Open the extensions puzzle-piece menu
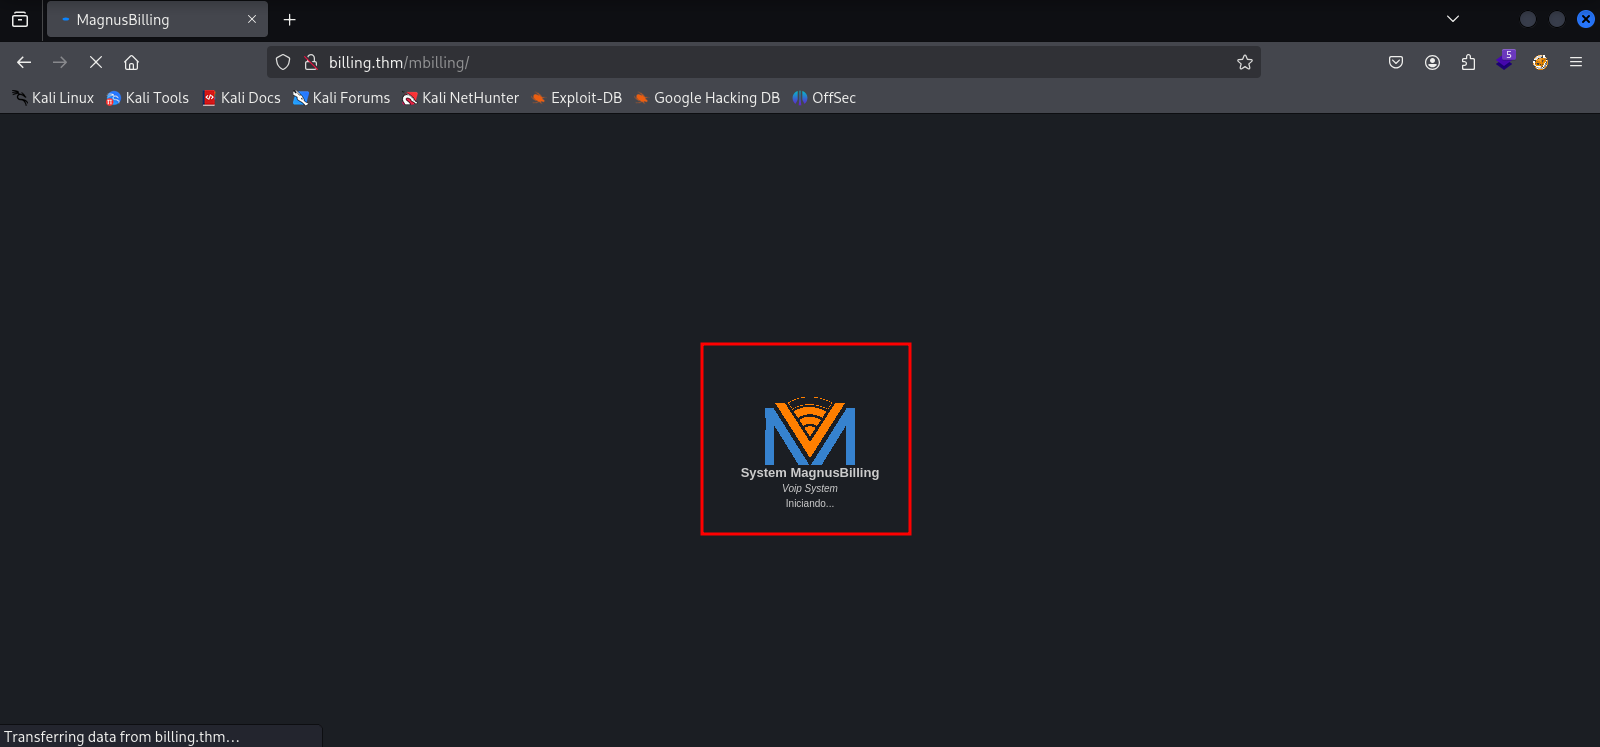Viewport: 1600px width, 747px height. coord(1468,62)
